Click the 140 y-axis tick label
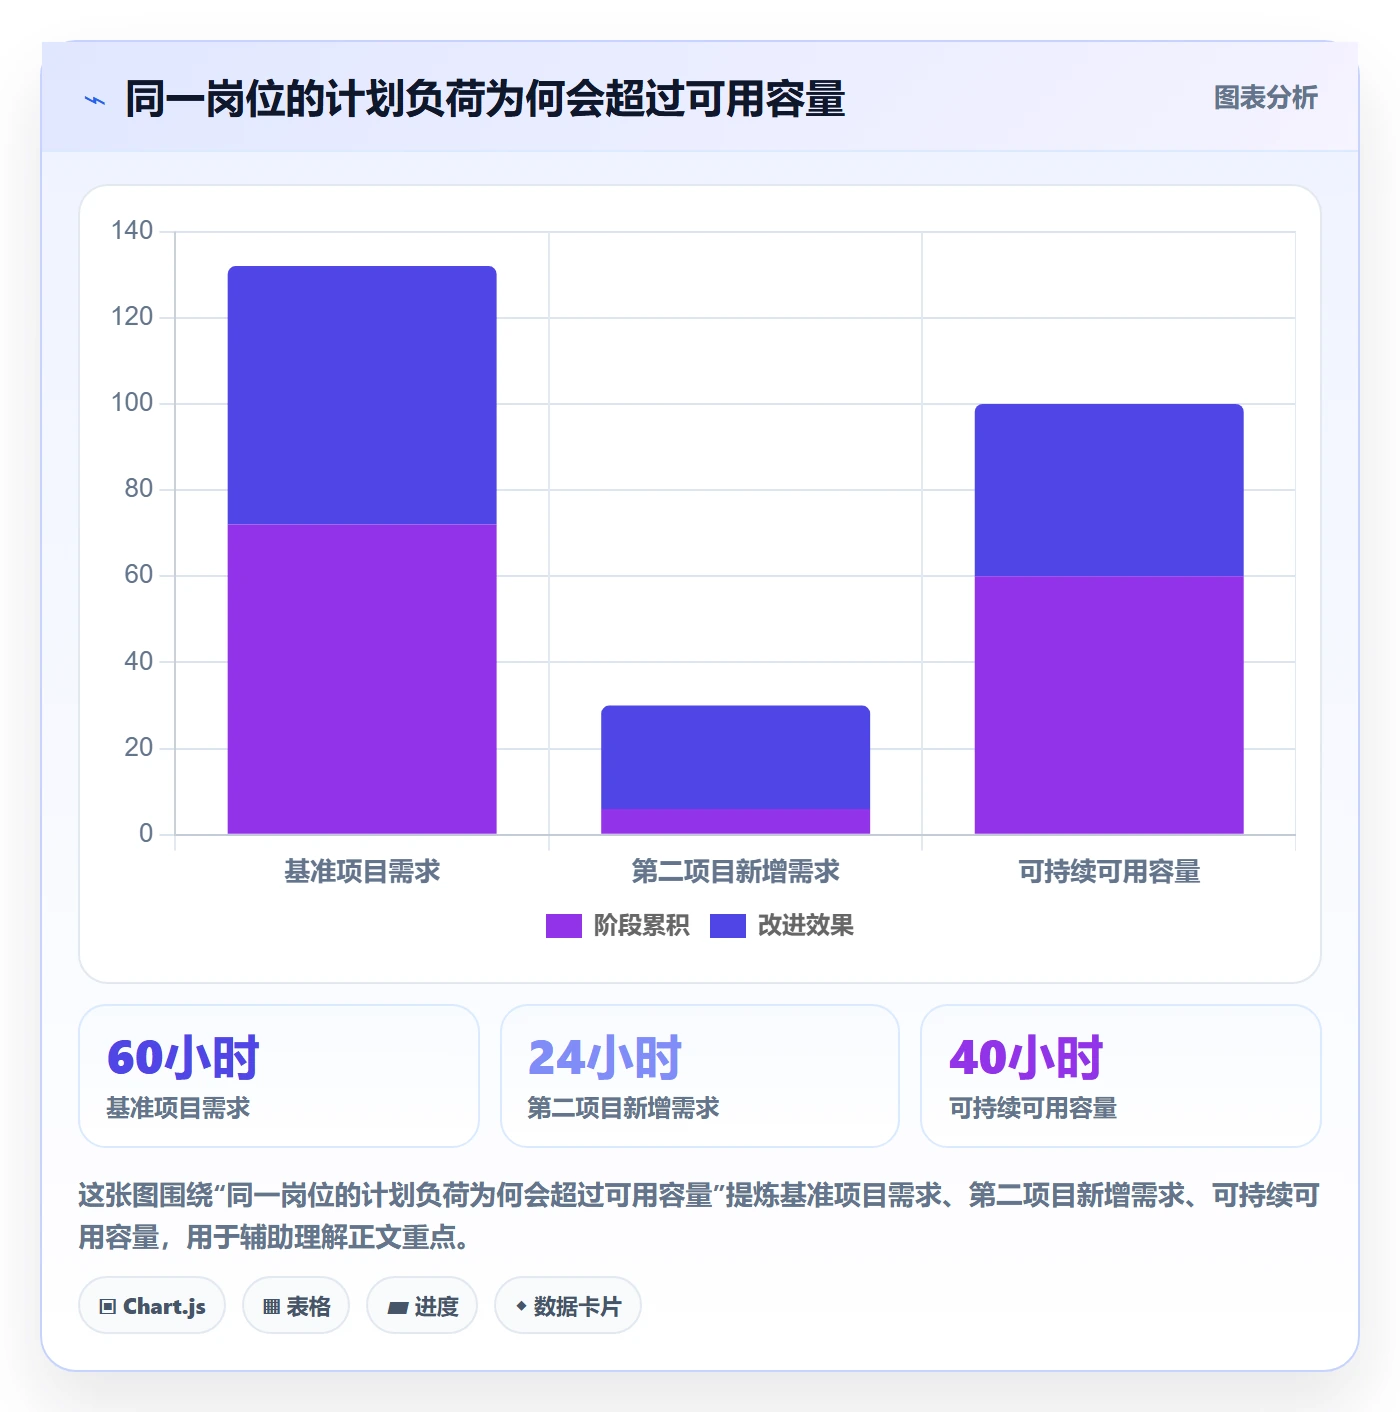This screenshot has height=1412, width=1400. click(x=132, y=231)
